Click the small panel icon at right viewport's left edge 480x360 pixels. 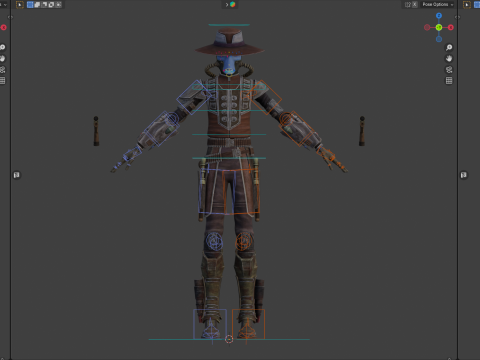464,175
